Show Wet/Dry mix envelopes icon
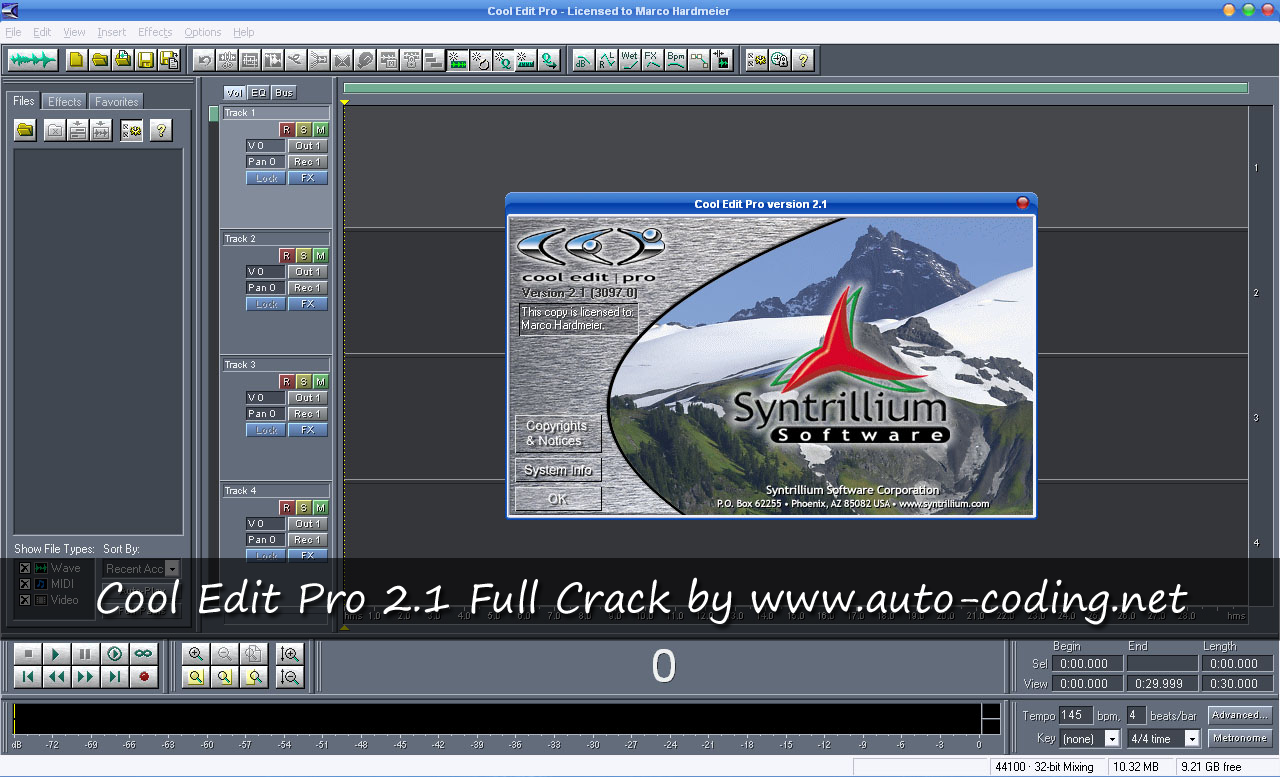 click(x=629, y=60)
